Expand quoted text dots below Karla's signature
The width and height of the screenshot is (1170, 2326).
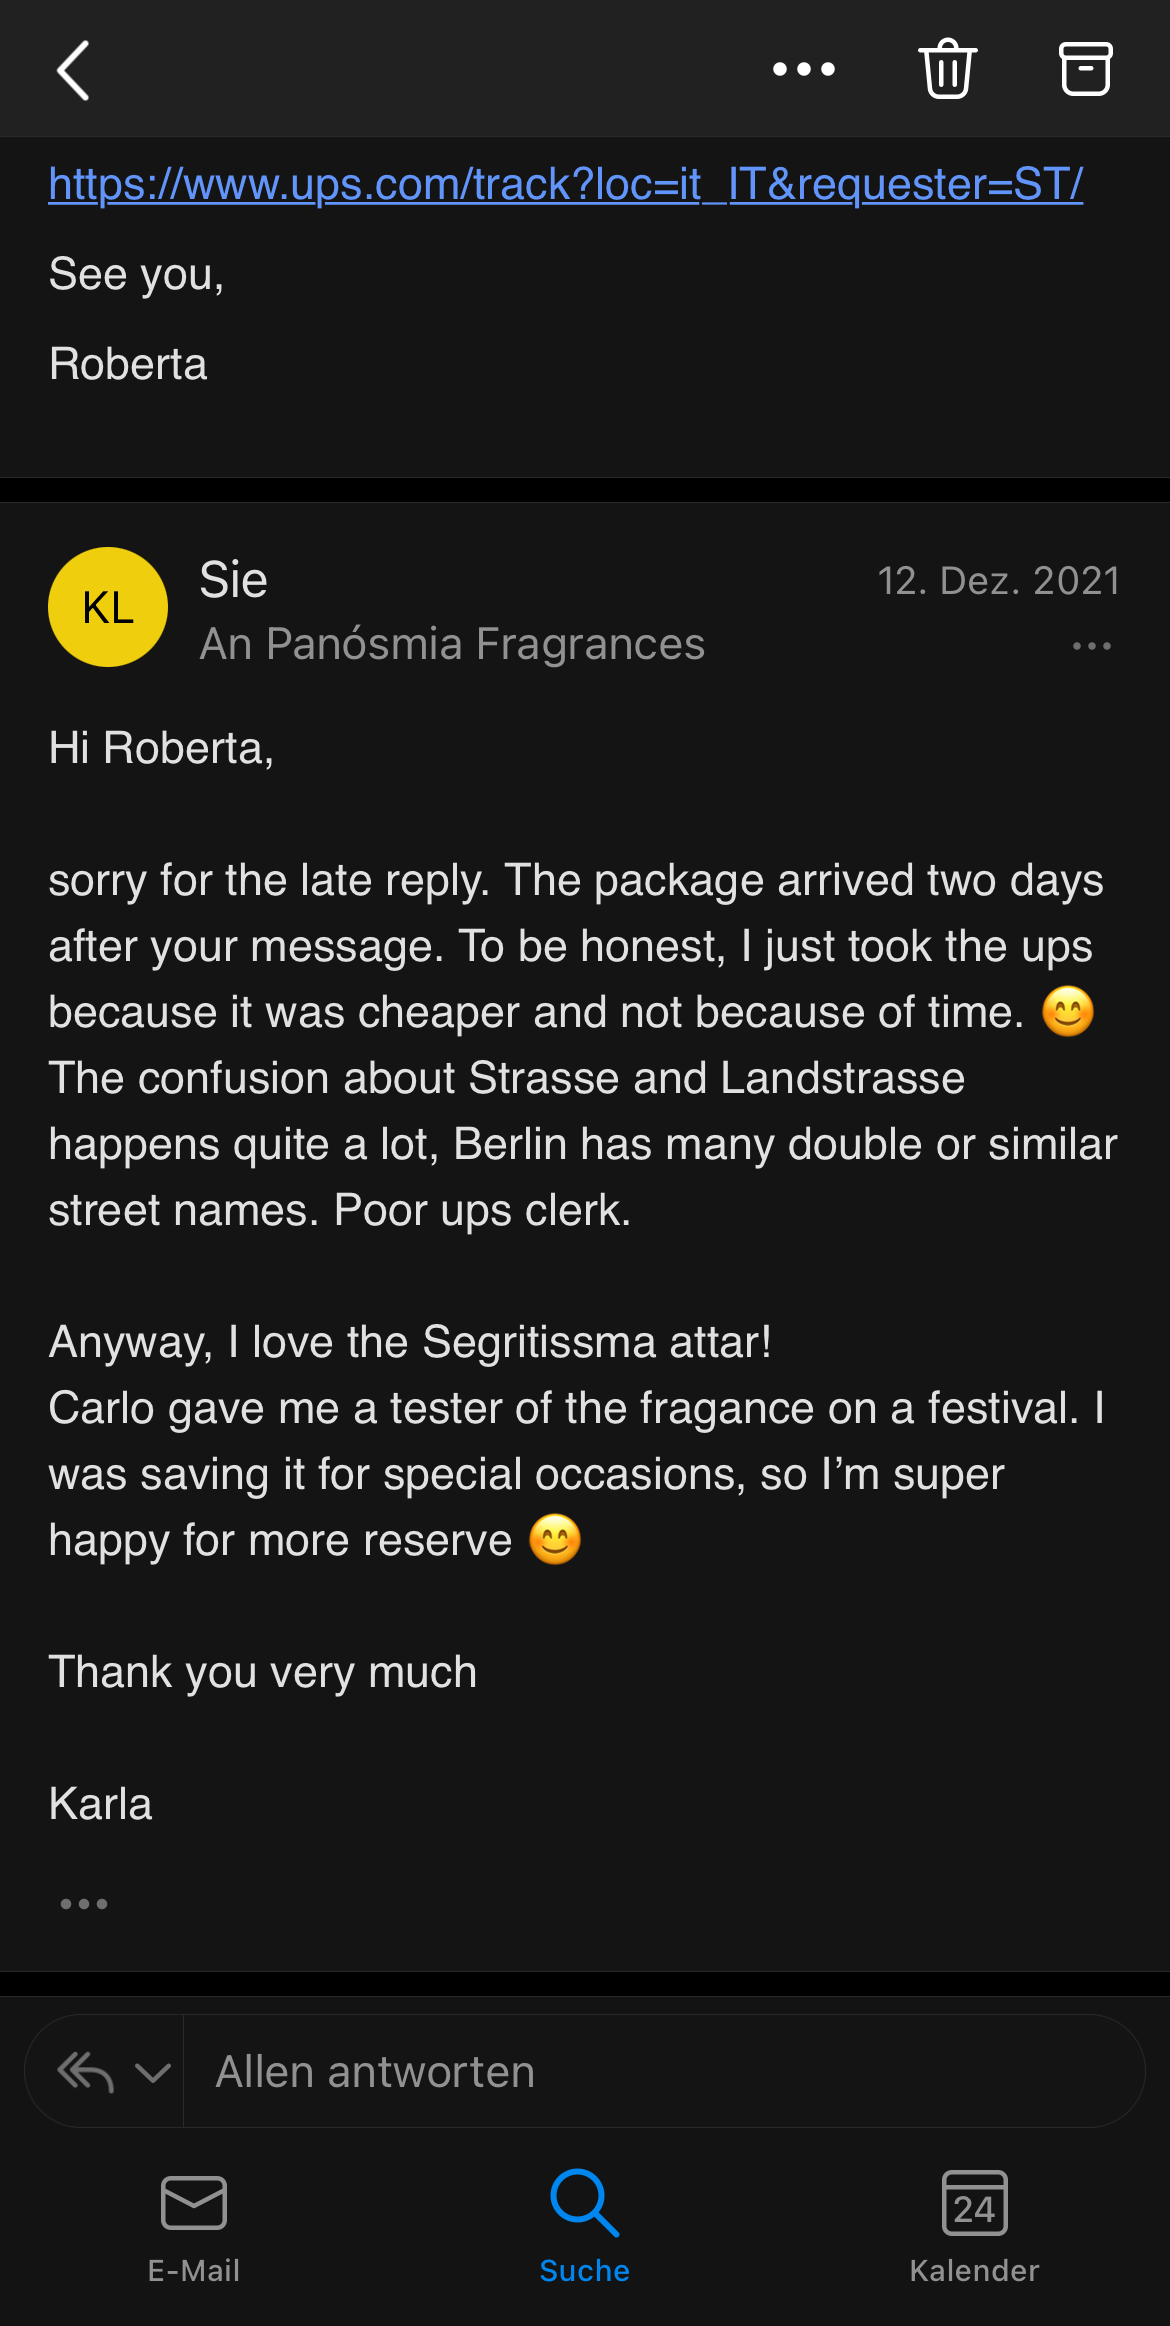coord(84,1904)
